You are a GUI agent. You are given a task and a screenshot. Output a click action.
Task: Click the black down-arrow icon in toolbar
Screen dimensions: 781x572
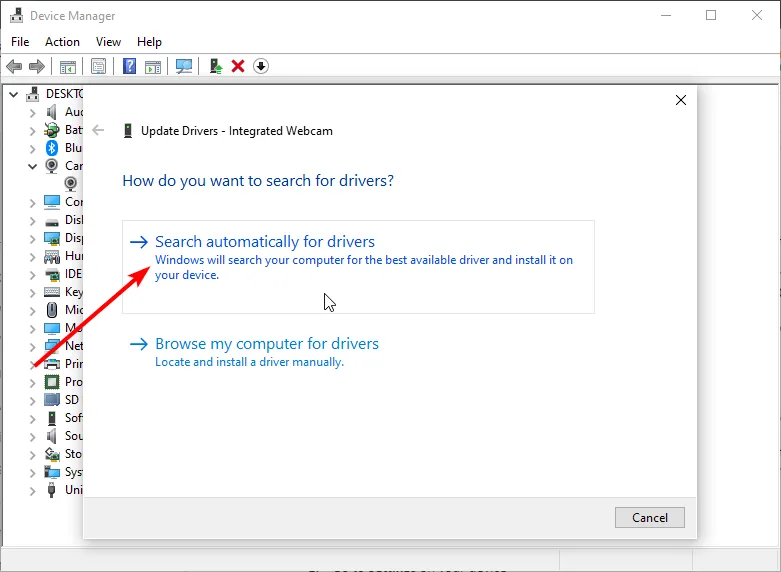(261, 67)
